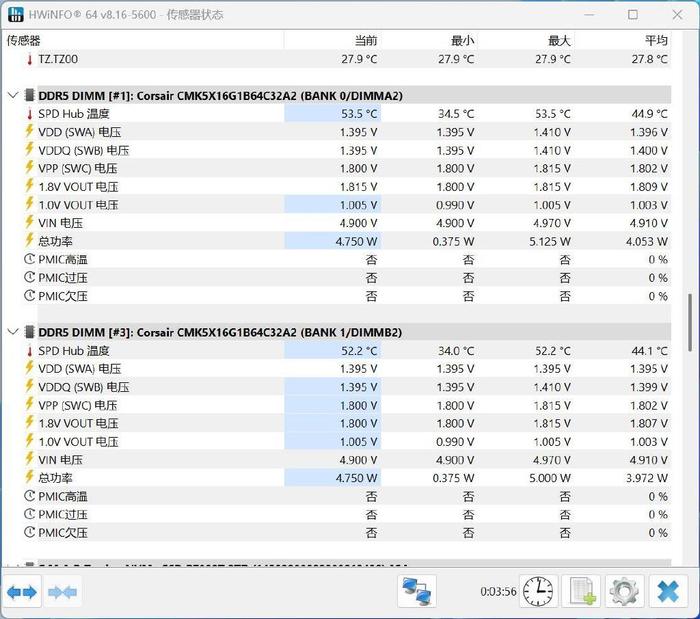Click DIMM #3 current value 52.2 °C

(x=359, y=351)
